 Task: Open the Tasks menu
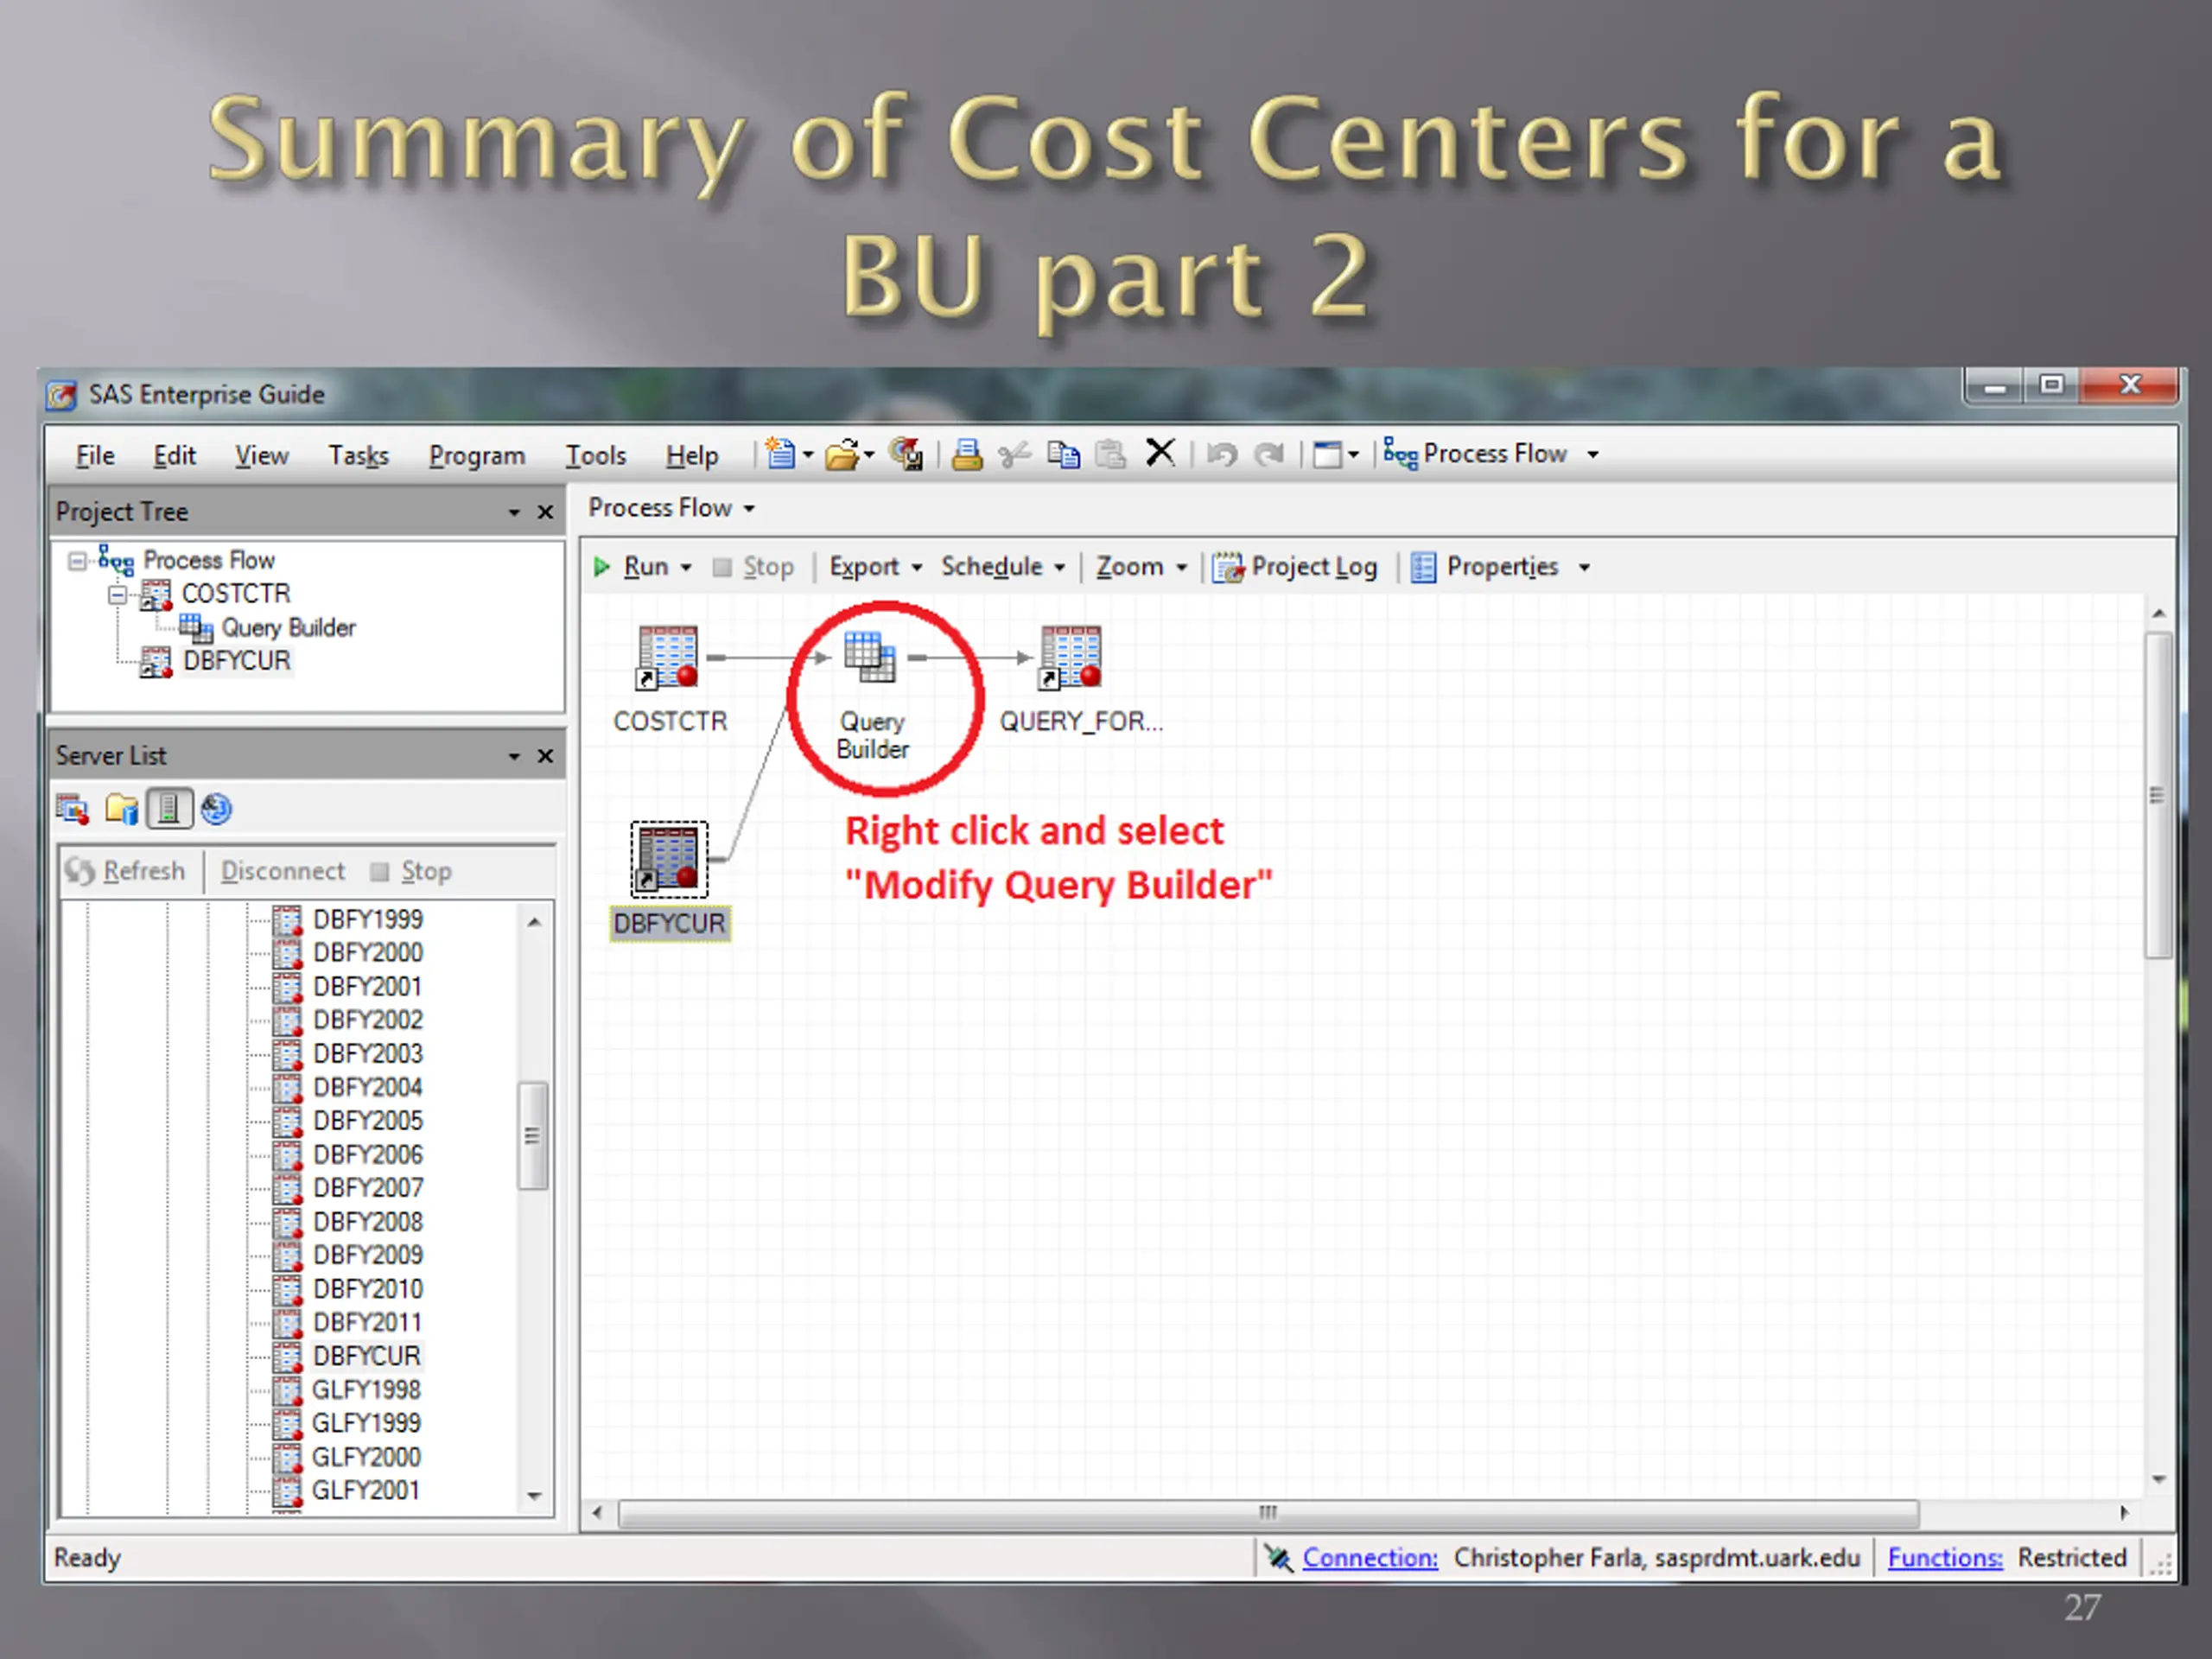(359, 456)
